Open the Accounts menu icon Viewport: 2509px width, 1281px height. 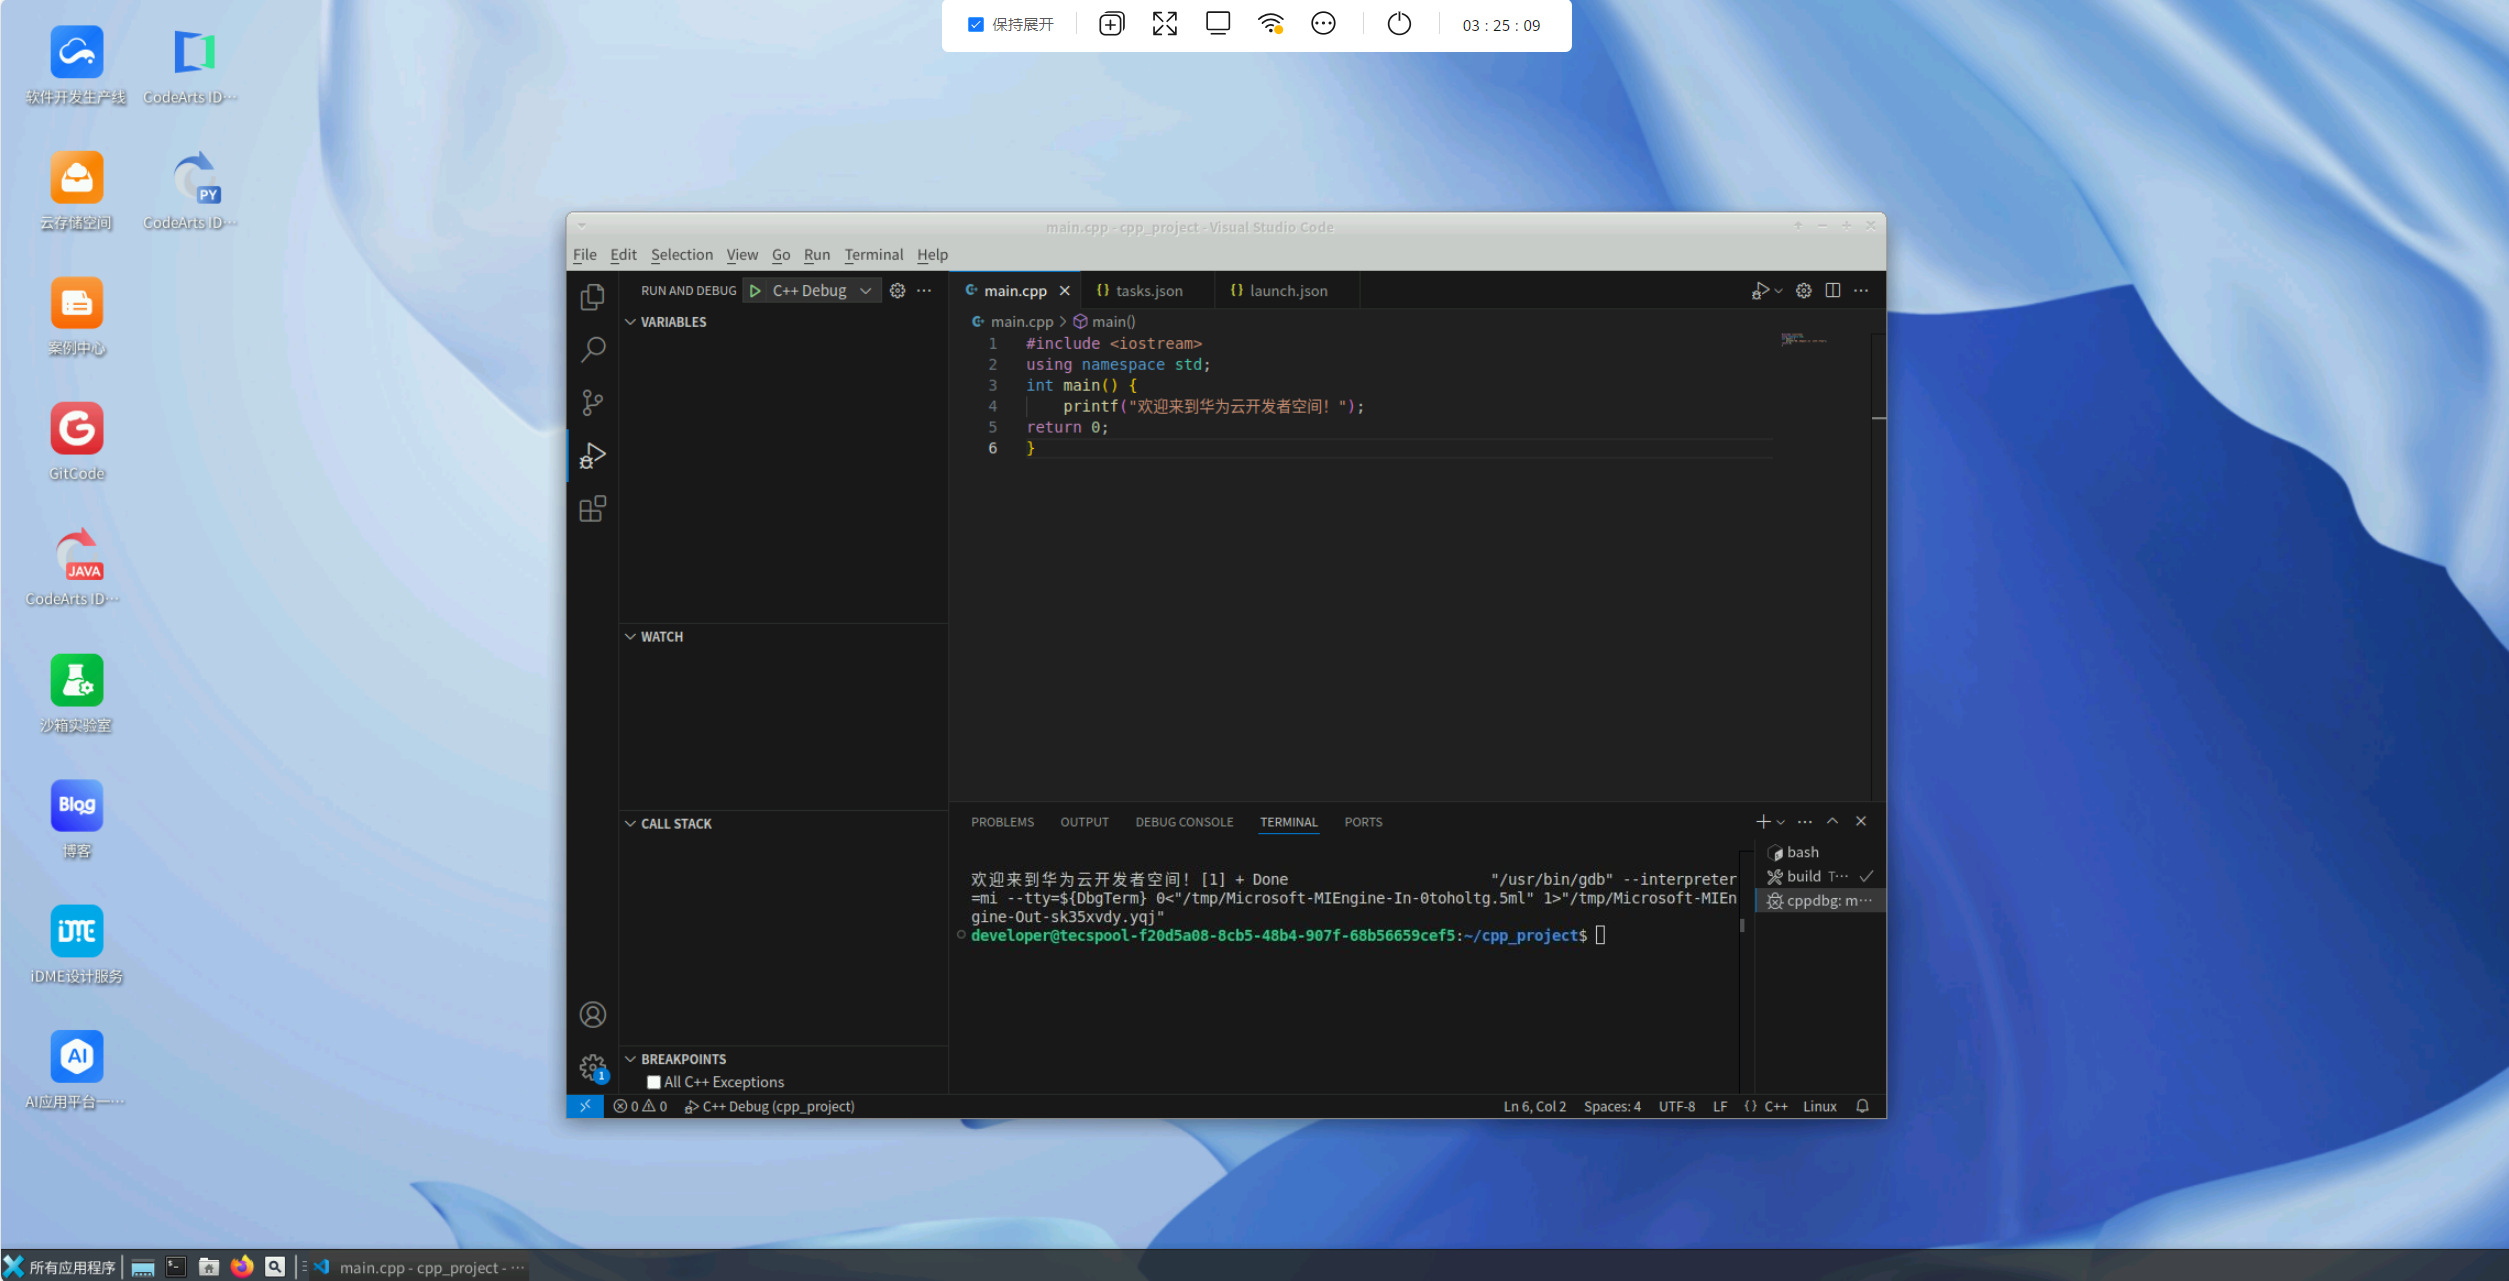(592, 1015)
